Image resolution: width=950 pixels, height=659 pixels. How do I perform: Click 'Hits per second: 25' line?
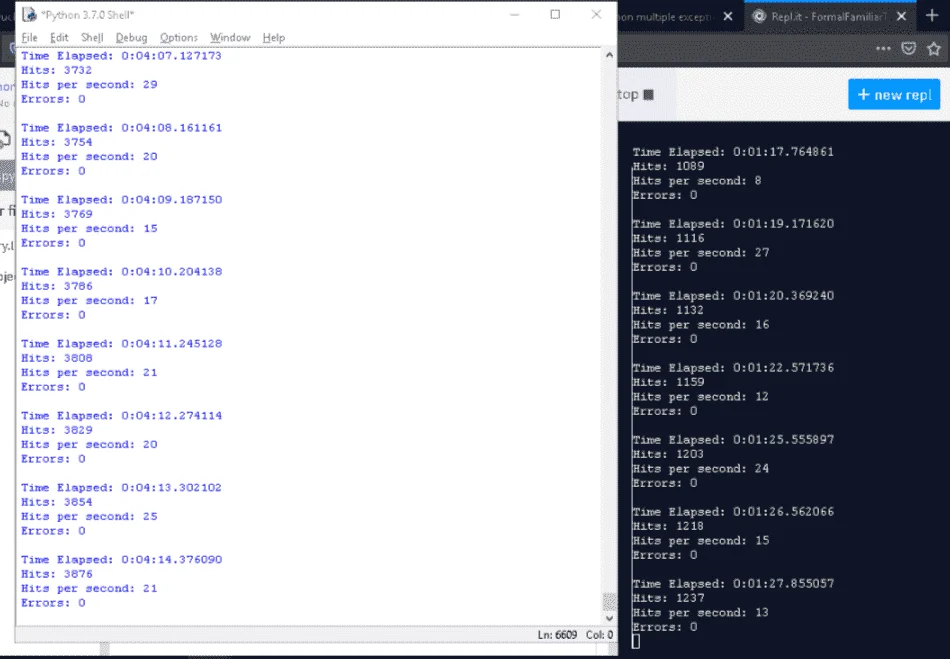tap(89, 517)
